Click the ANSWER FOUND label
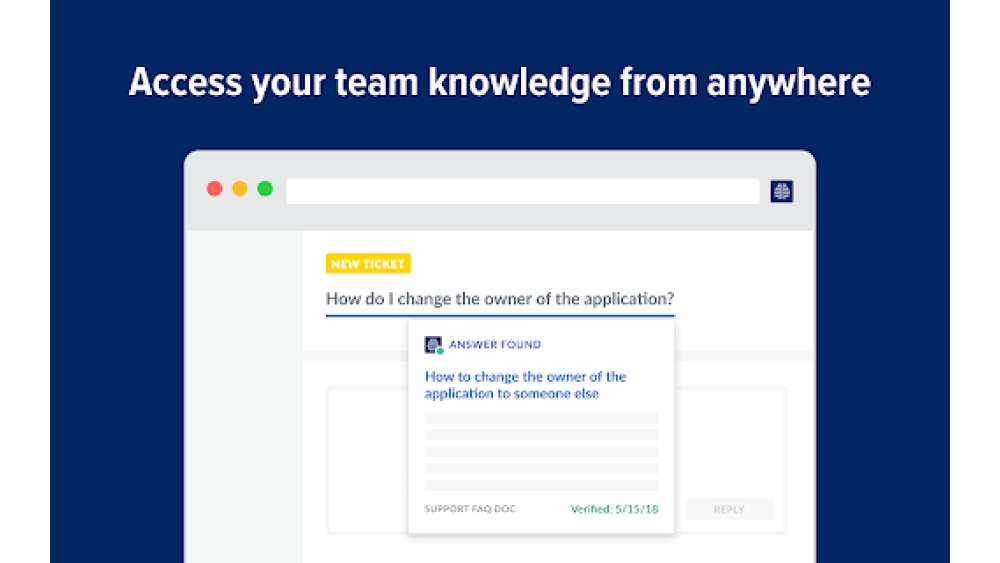The image size is (1000, 563). click(x=495, y=344)
